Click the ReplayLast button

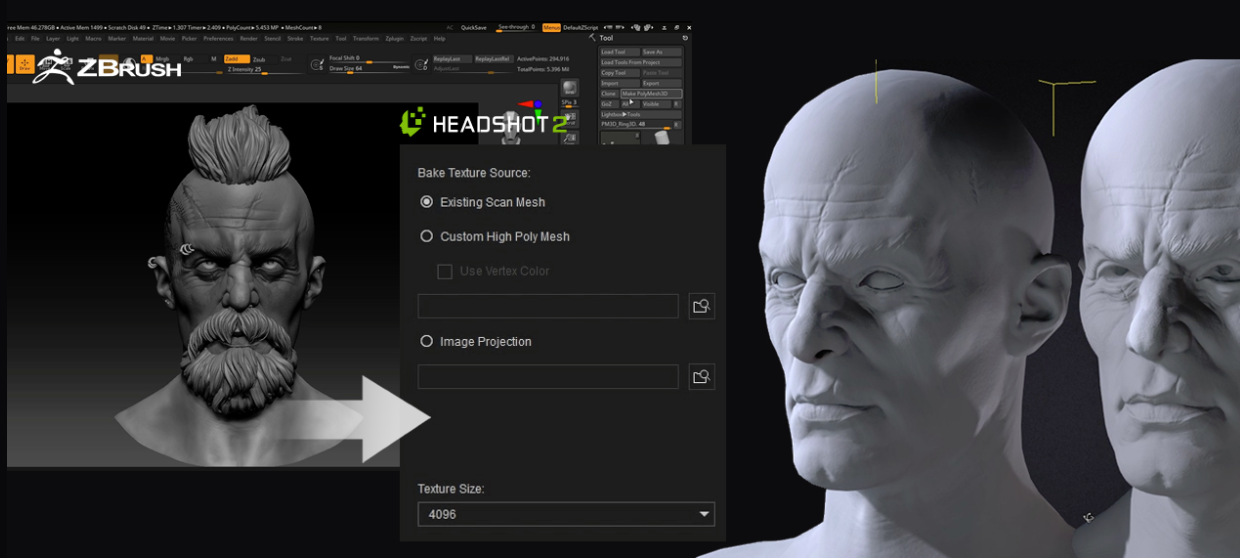point(453,59)
